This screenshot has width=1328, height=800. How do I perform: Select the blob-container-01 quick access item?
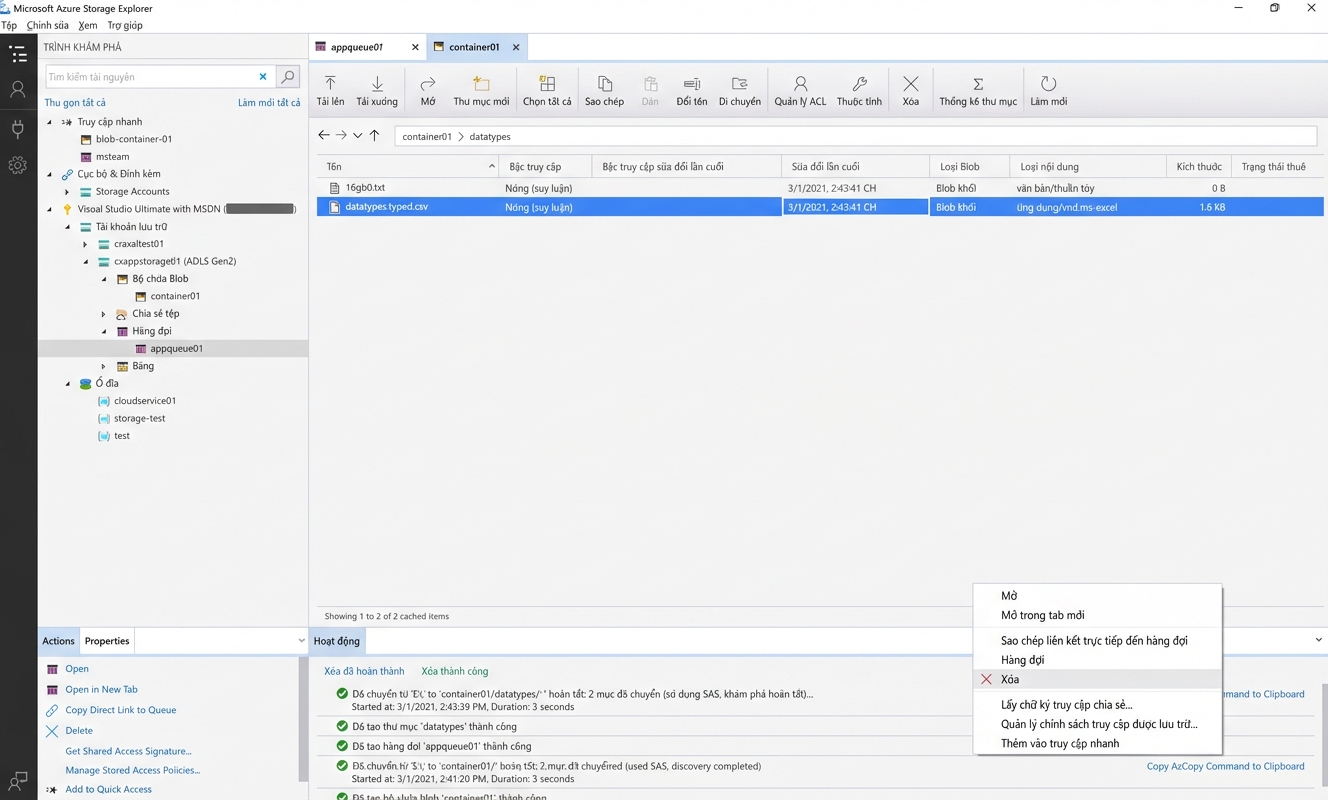[134, 139]
